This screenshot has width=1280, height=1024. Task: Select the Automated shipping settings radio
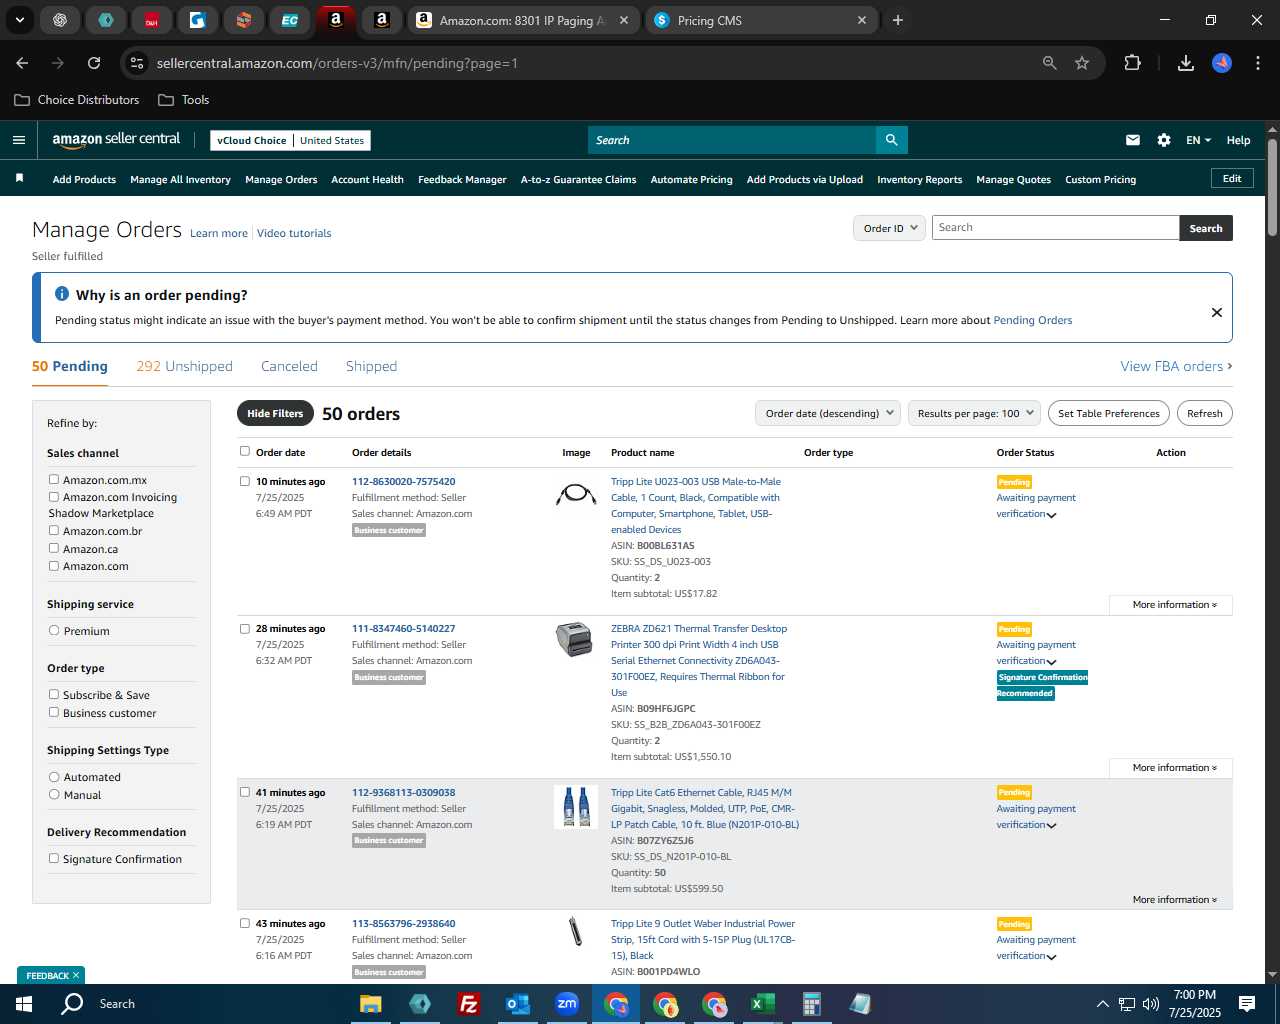(54, 776)
